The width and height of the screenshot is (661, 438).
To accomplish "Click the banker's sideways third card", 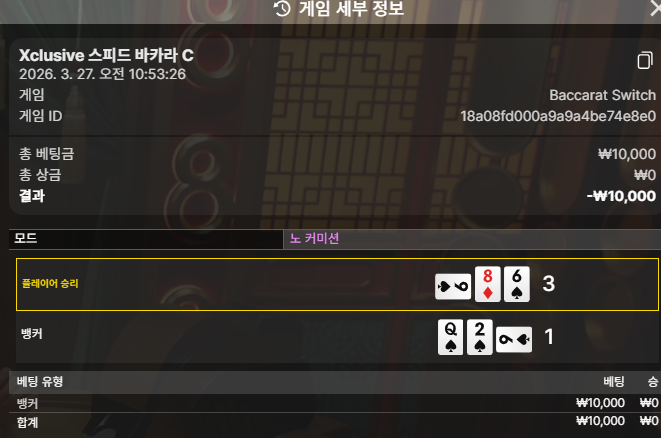I will coord(514,339).
